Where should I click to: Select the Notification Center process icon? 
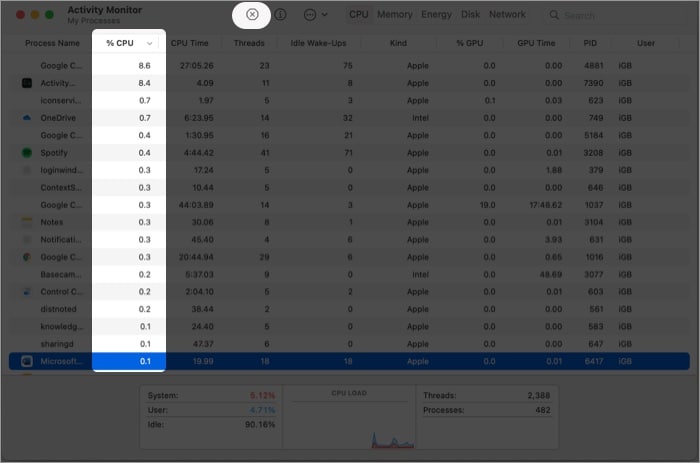point(27,239)
